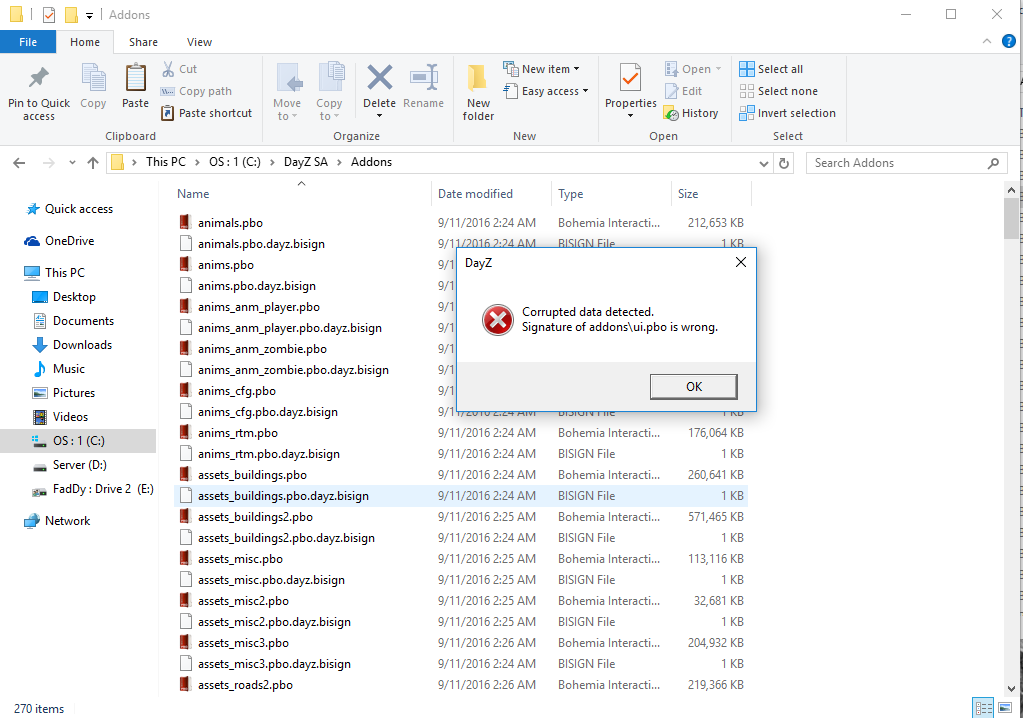The image size is (1023, 718).
Task: Go up one folder level arrow
Action: (x=93, y=163)
